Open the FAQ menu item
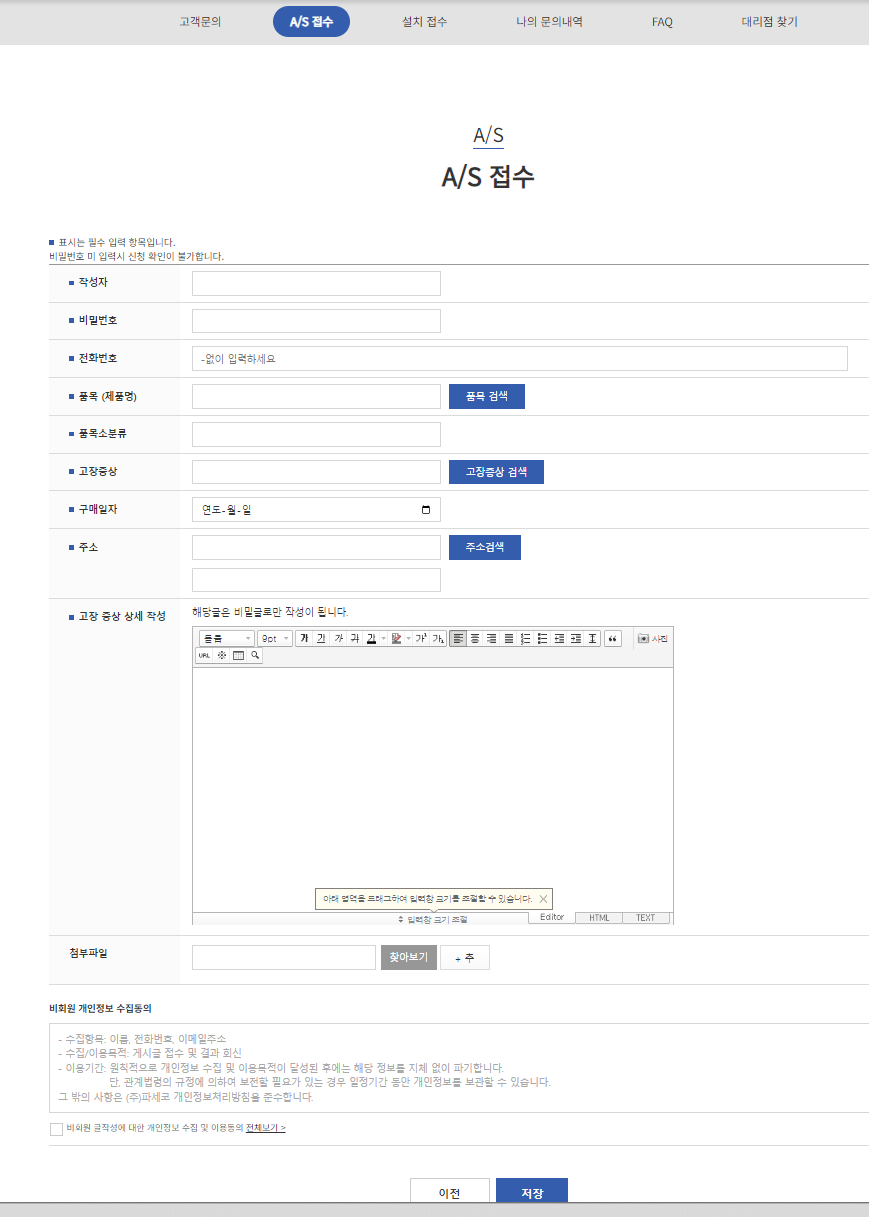 pos(661,22)
